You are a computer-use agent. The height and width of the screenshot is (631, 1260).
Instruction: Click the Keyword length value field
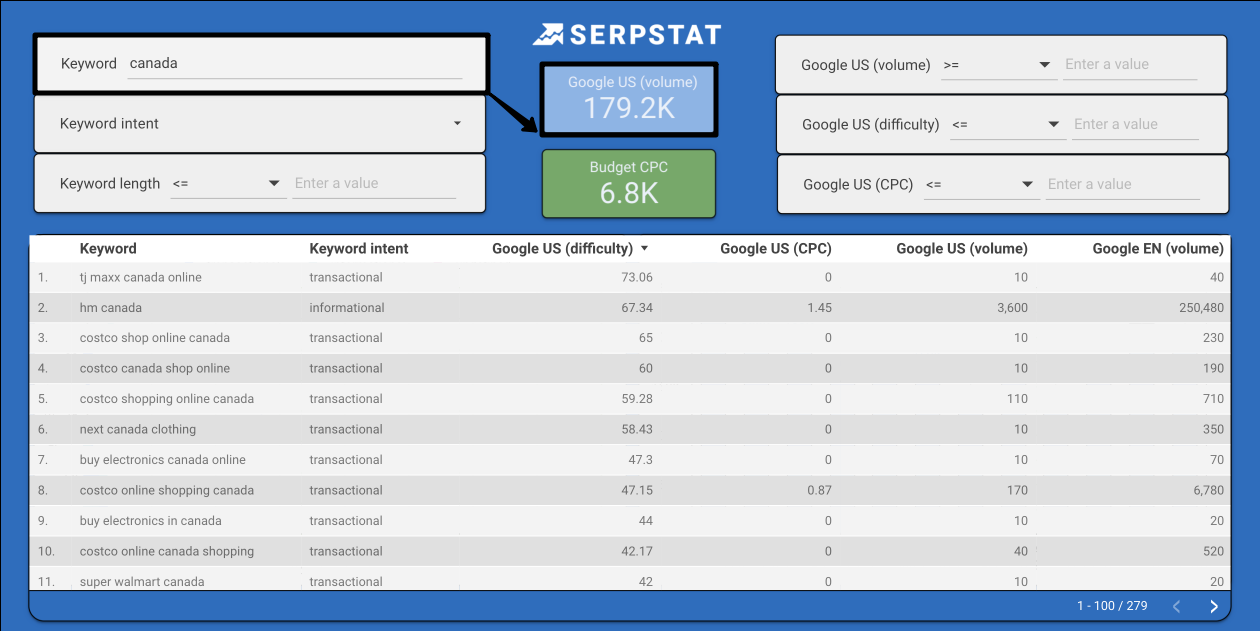[x=374, y=184]
